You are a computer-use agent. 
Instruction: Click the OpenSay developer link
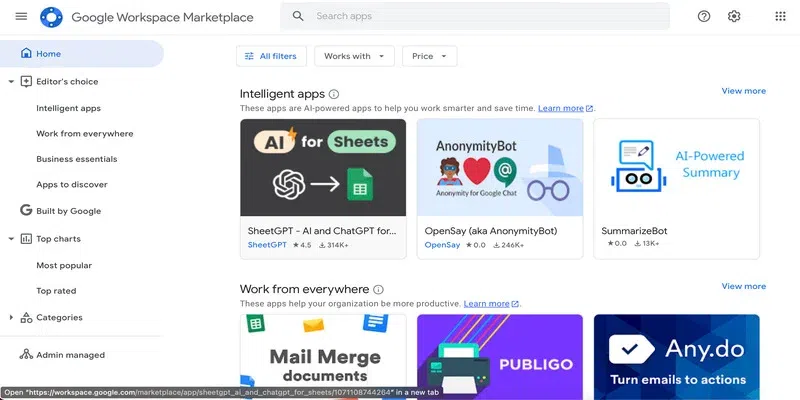point(442,245)
